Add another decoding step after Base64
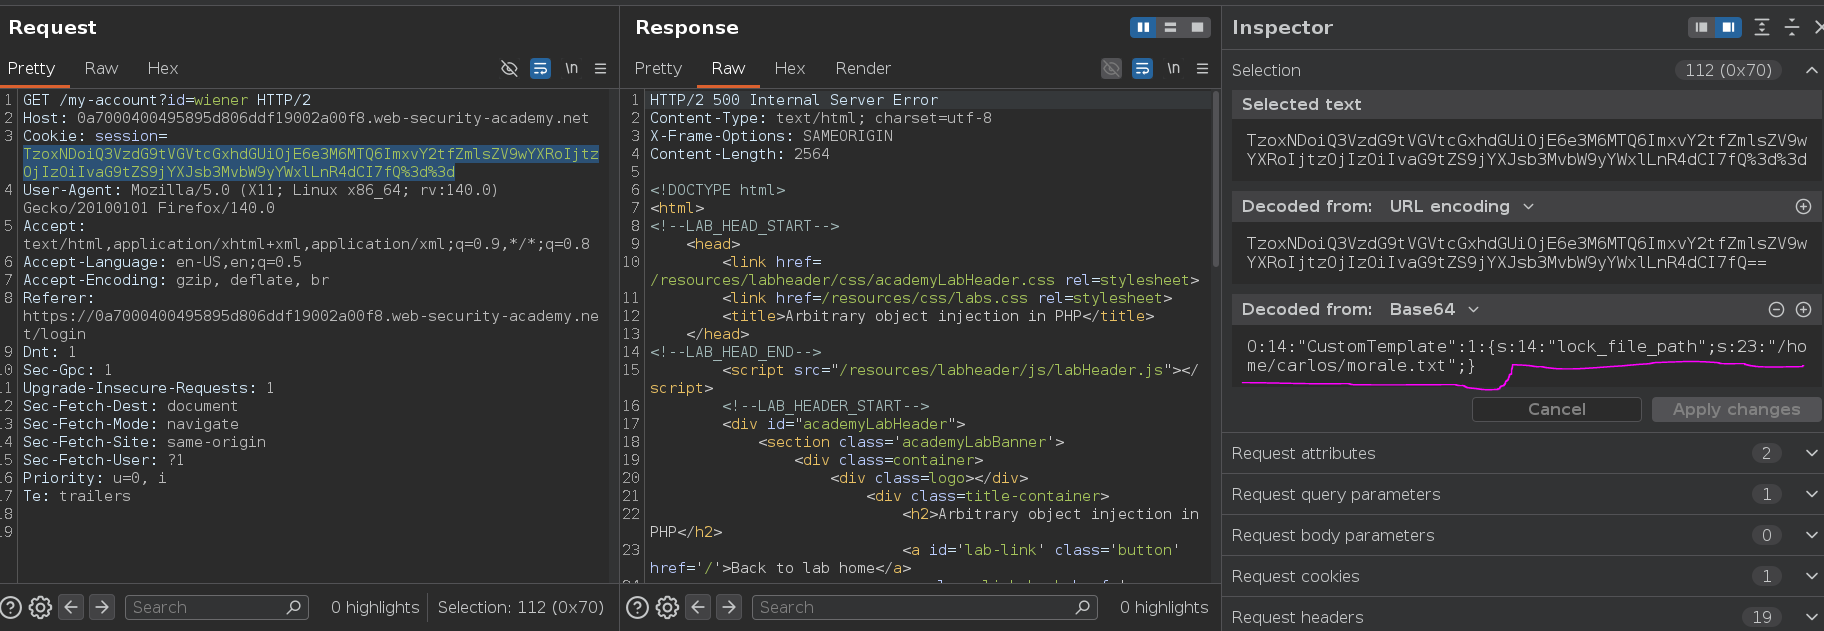This screenshot has height=631, width=1824. click(1803, 309)
